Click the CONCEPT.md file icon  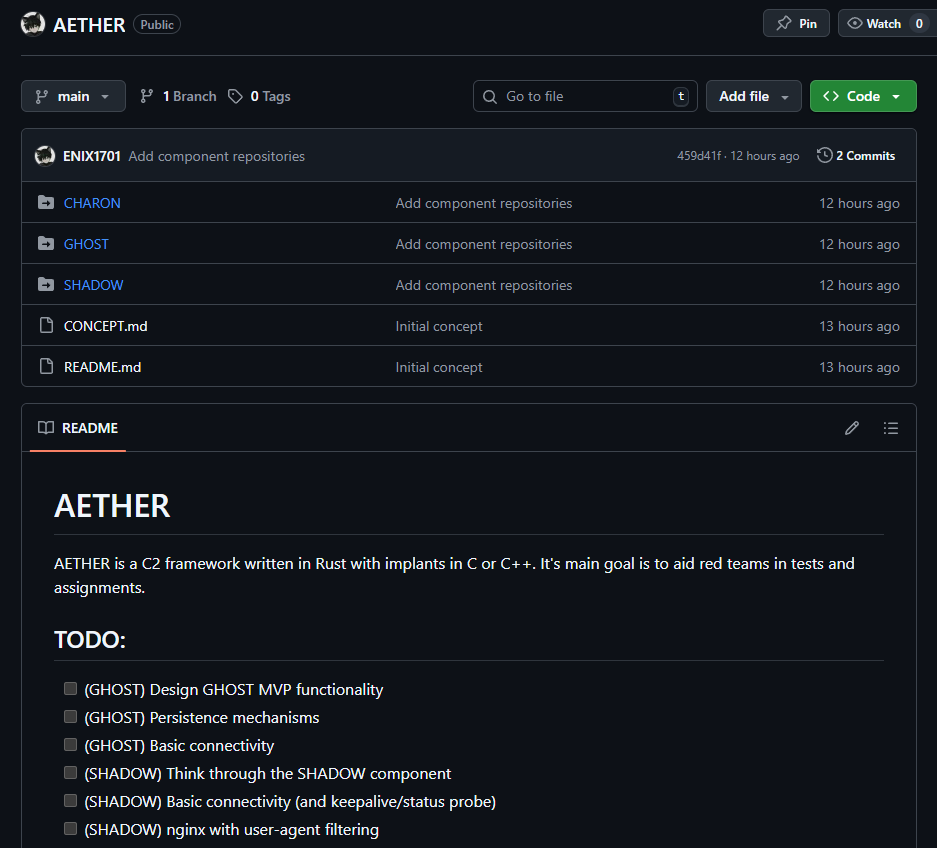pyautogui.click(x=45, y=326)
